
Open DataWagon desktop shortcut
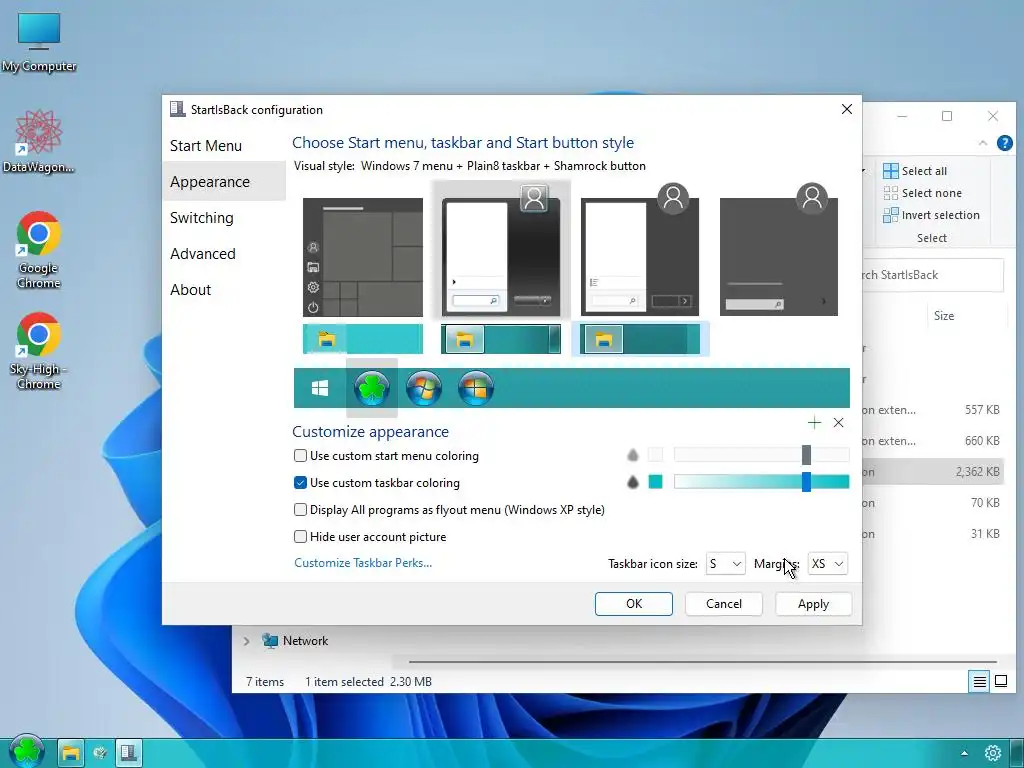39,142
